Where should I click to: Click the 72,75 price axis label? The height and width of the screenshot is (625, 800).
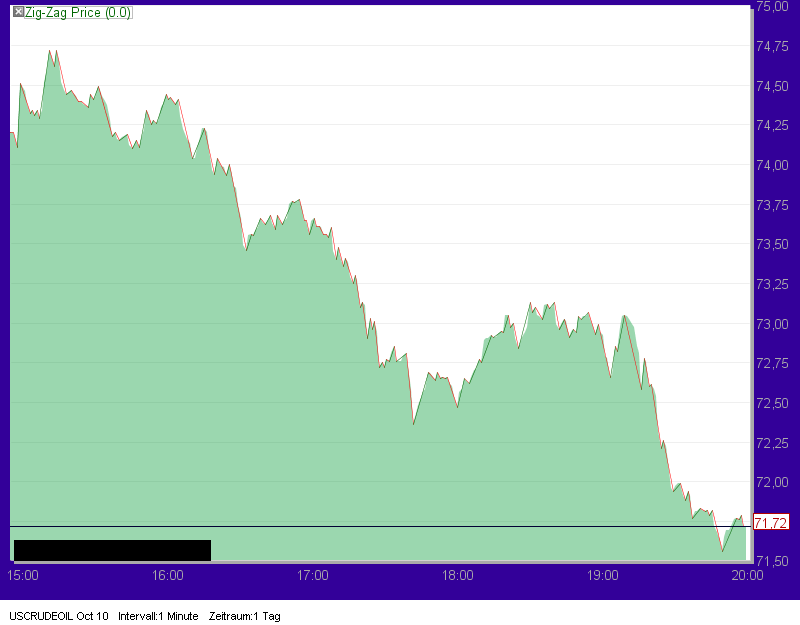point(772,363)
